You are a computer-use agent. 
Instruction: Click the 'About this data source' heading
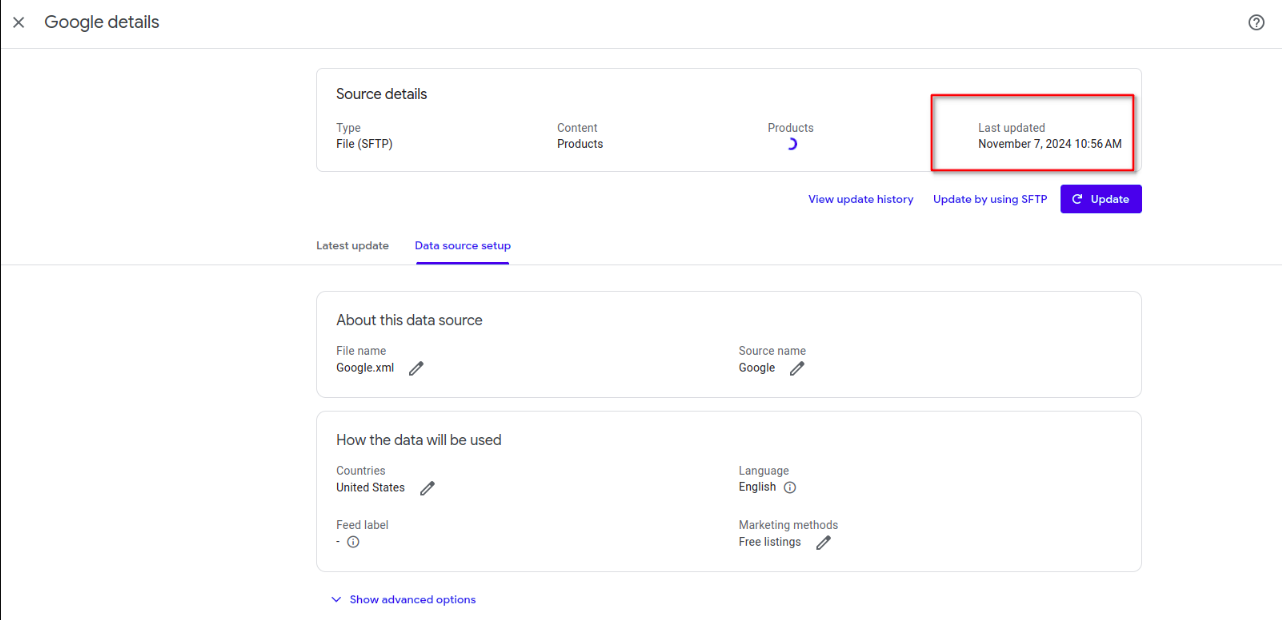[x=409, y=320]
